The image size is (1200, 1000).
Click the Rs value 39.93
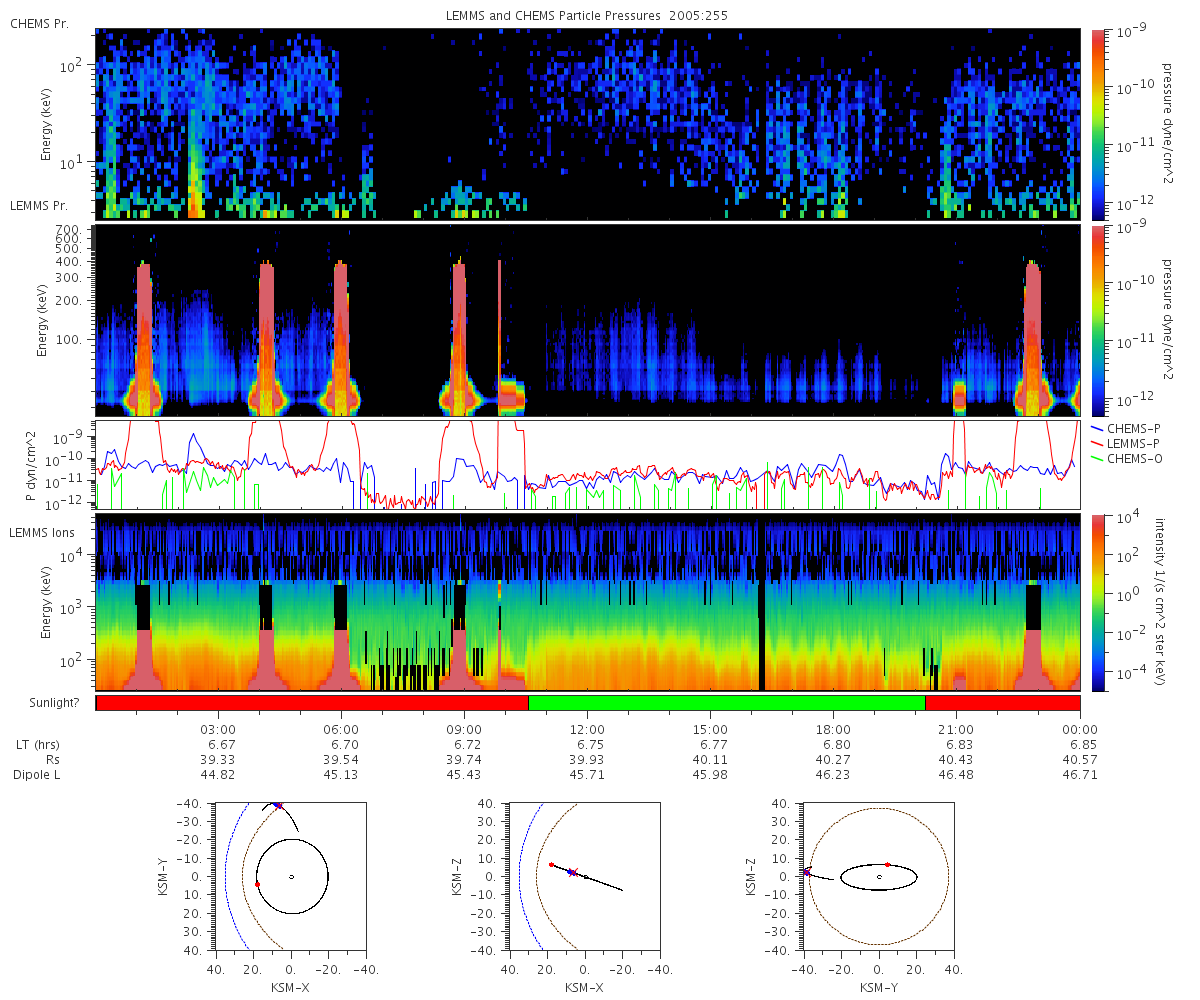(x=587, y=760)
